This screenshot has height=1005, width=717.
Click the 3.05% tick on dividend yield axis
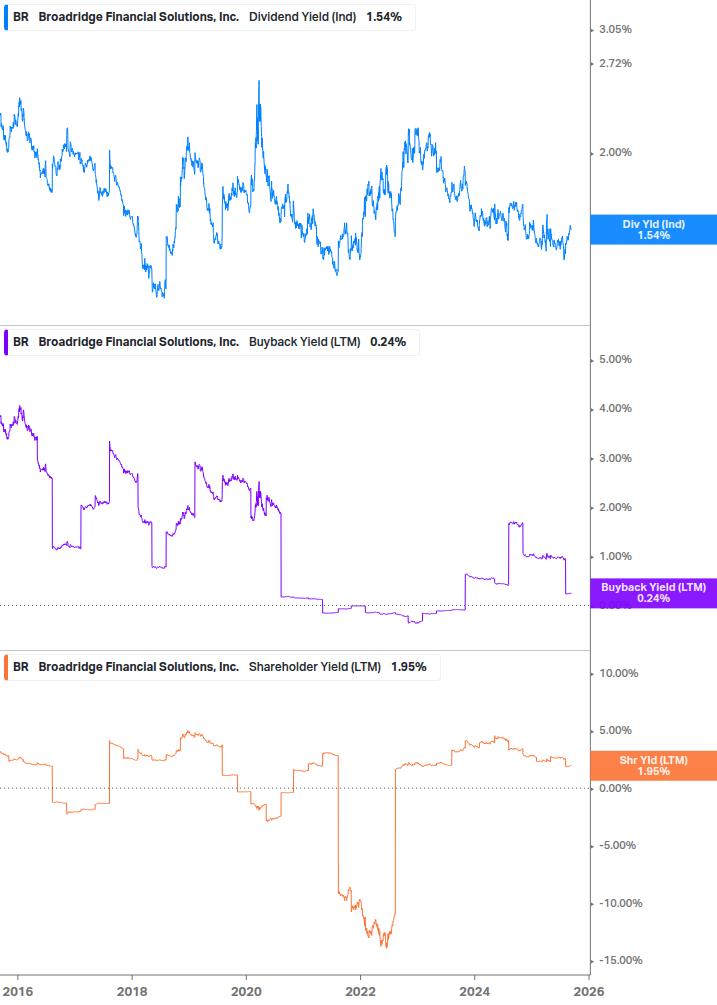(x=615, y=29)
